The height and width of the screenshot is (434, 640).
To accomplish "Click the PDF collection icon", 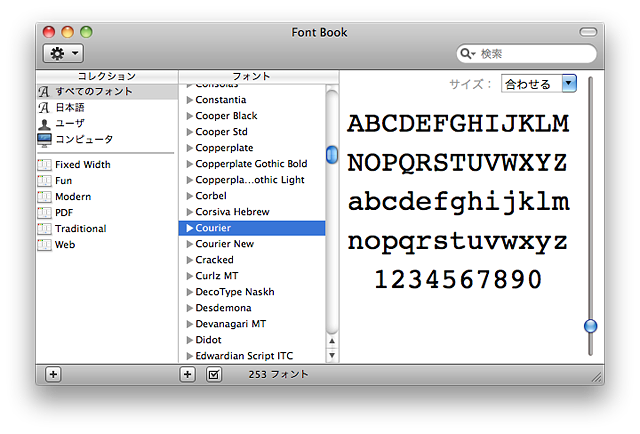I will pyautogui.click(x=44, y=212).
